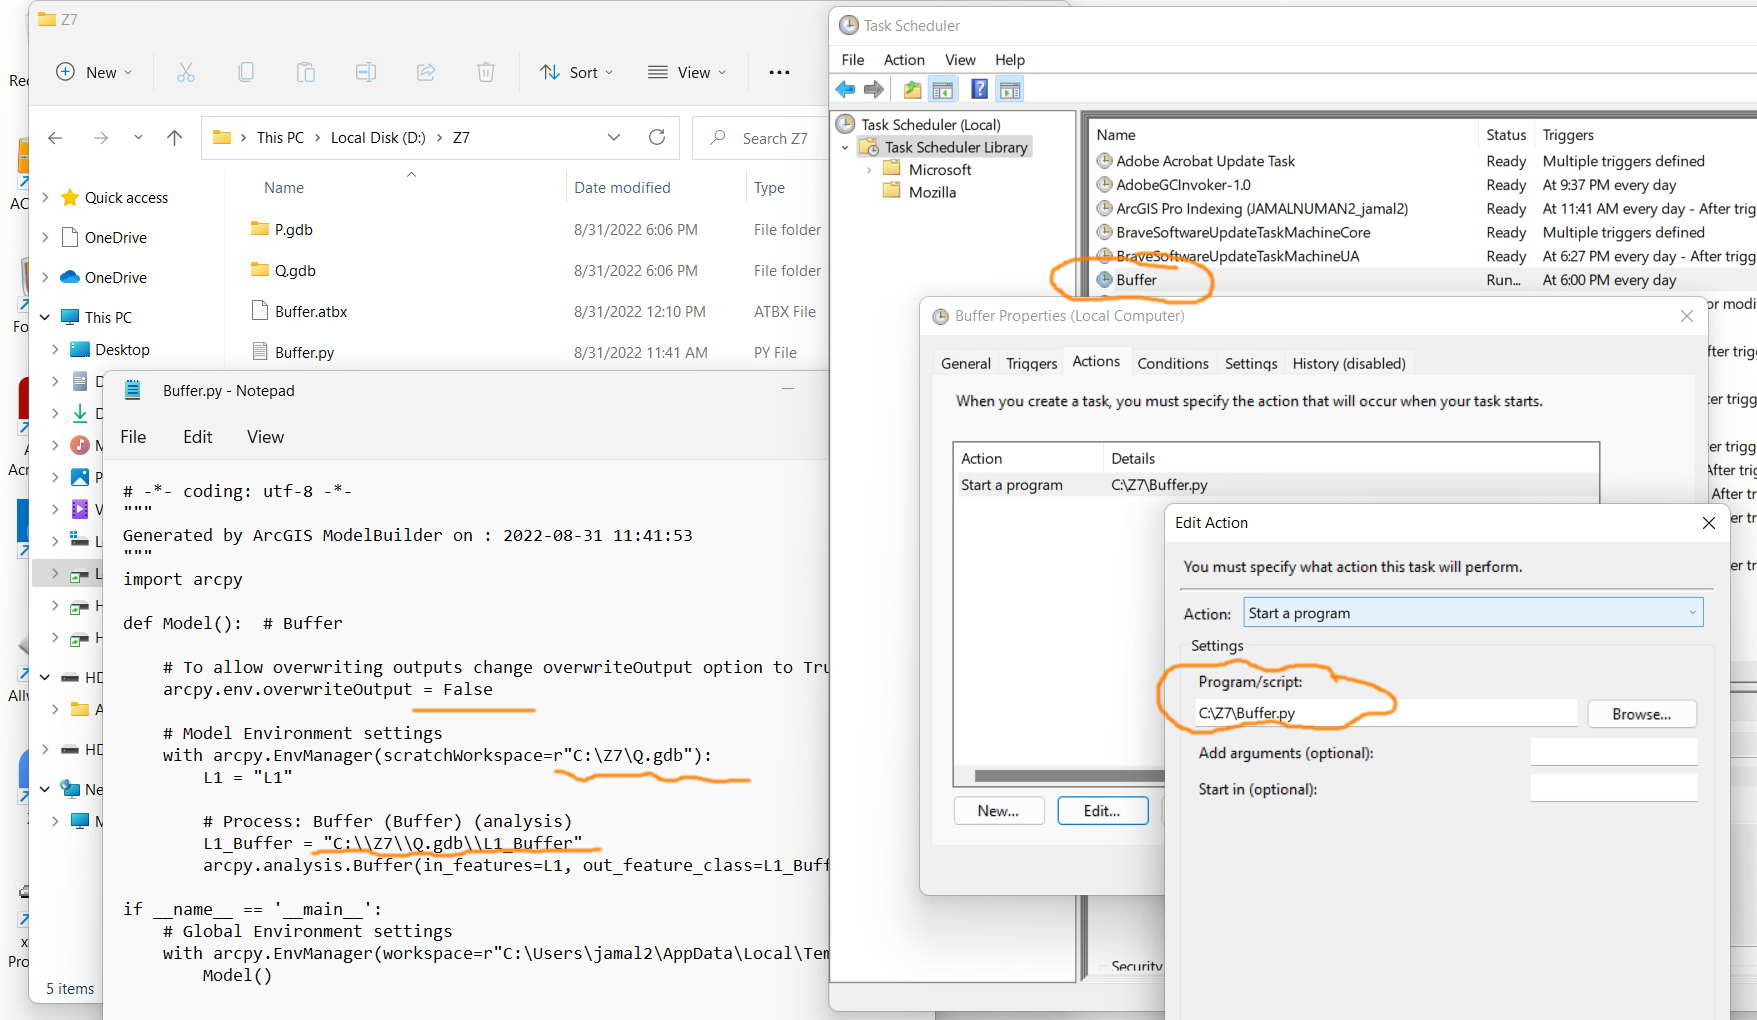This screenshot has height=1020, width=1757.
Task: Expand the Desktop node under This PC
Action: (x=55, y=349)
